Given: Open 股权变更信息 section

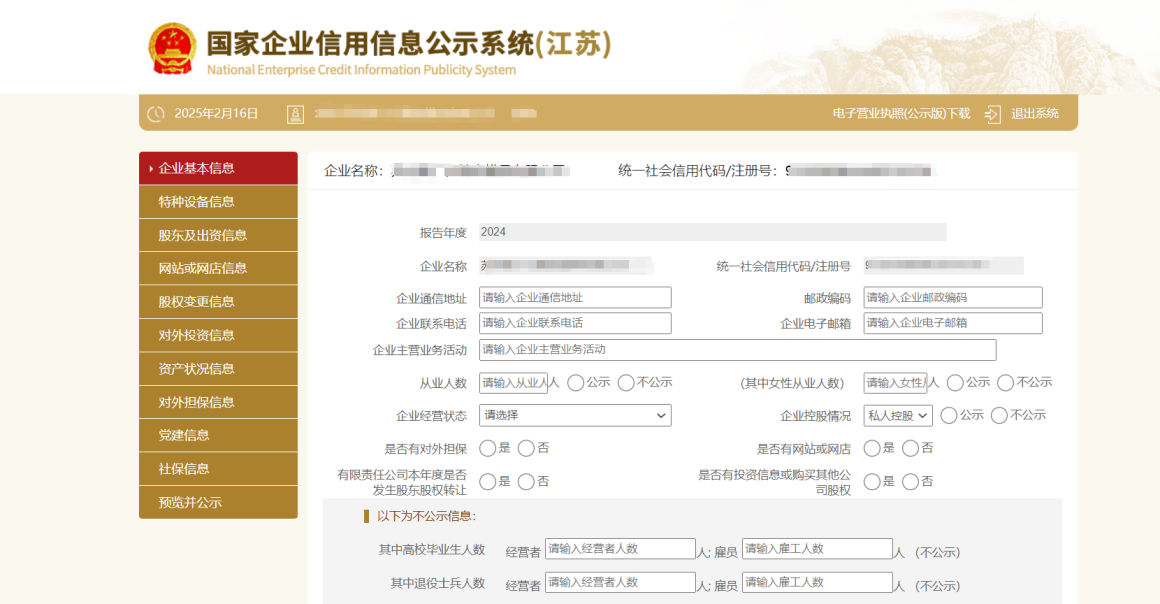Looking at the screenshot, I should point(218,302).
